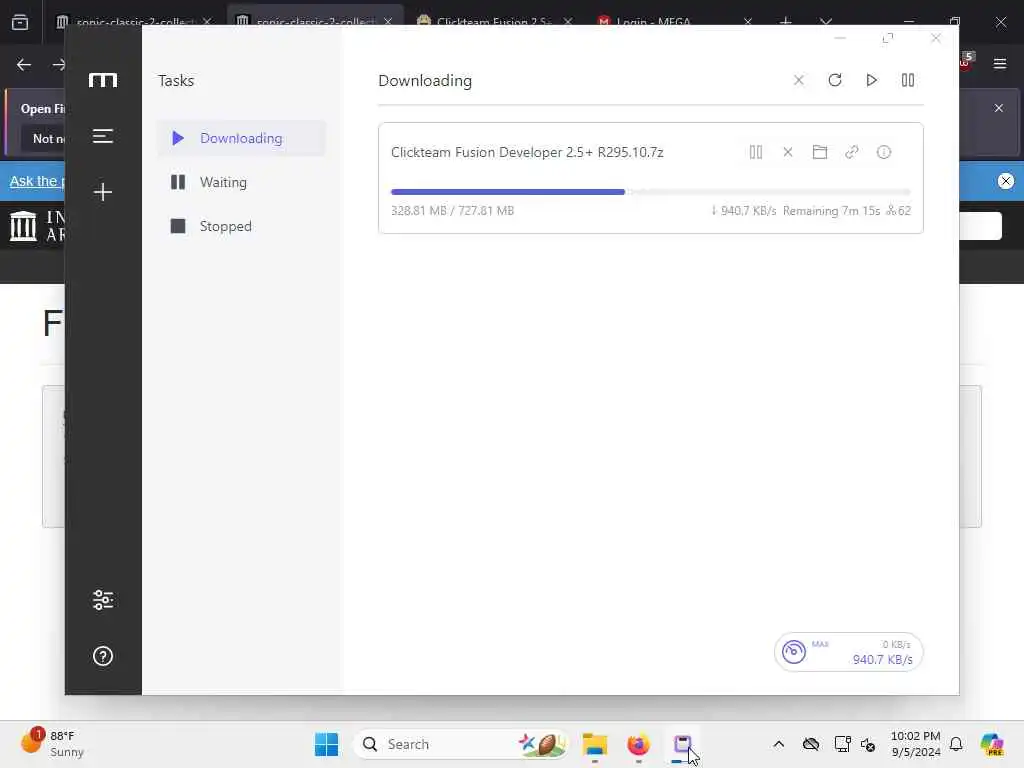Select the Stopped tasks category

[x=241, y=226]
